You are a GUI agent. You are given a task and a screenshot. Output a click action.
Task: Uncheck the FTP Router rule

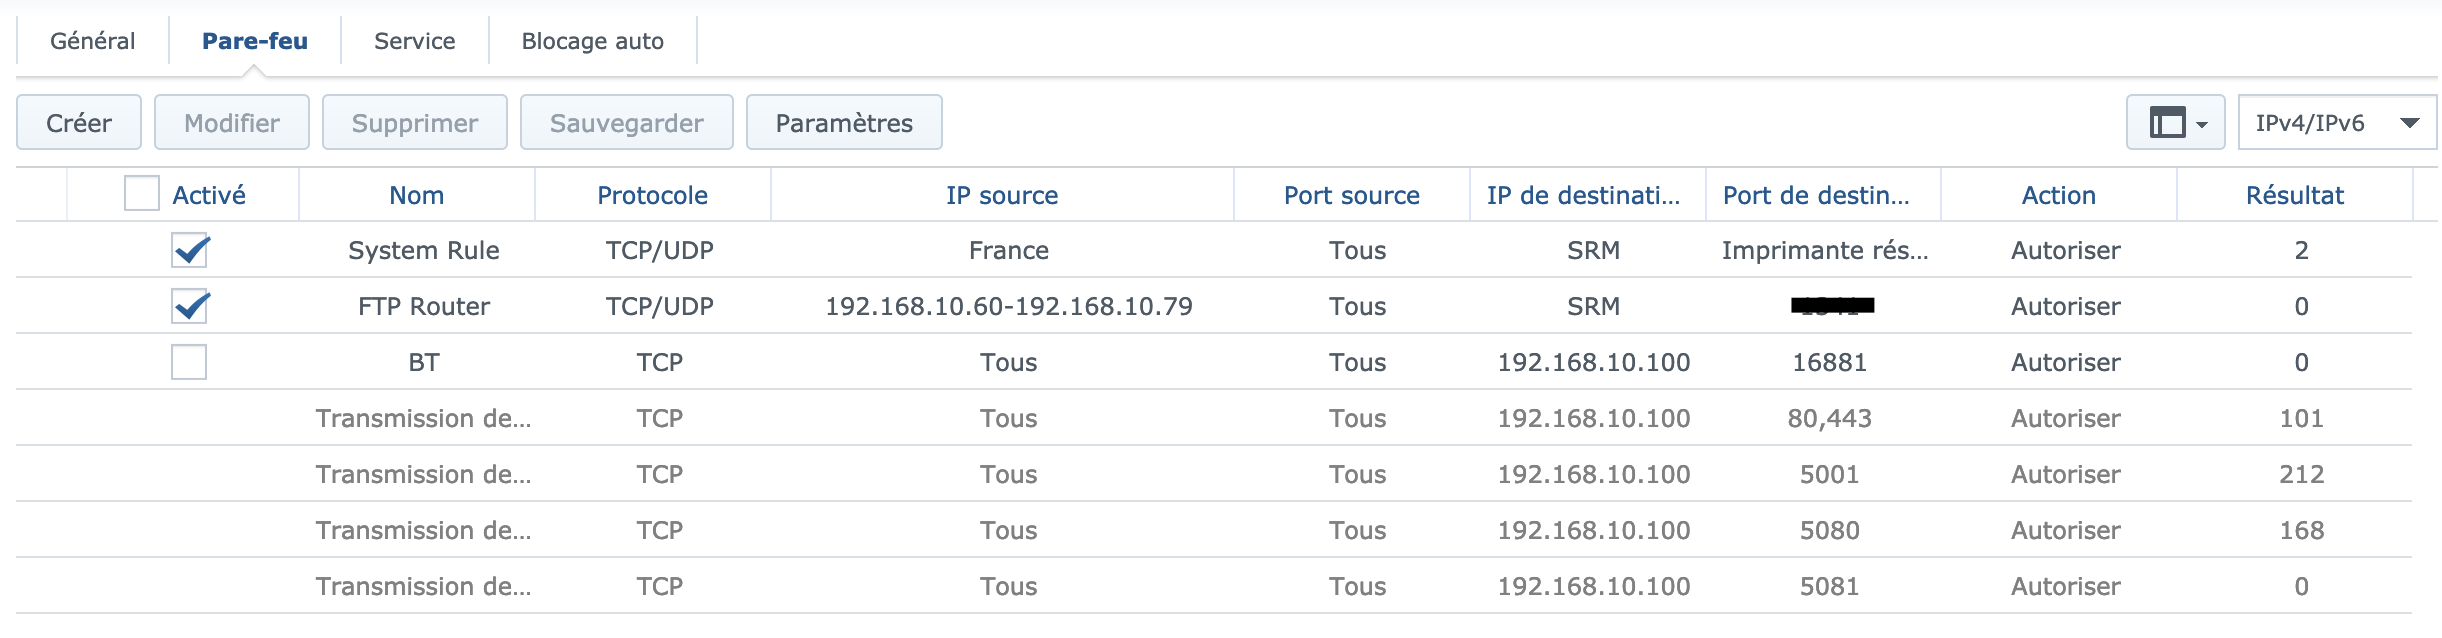(x=190, y=306)
